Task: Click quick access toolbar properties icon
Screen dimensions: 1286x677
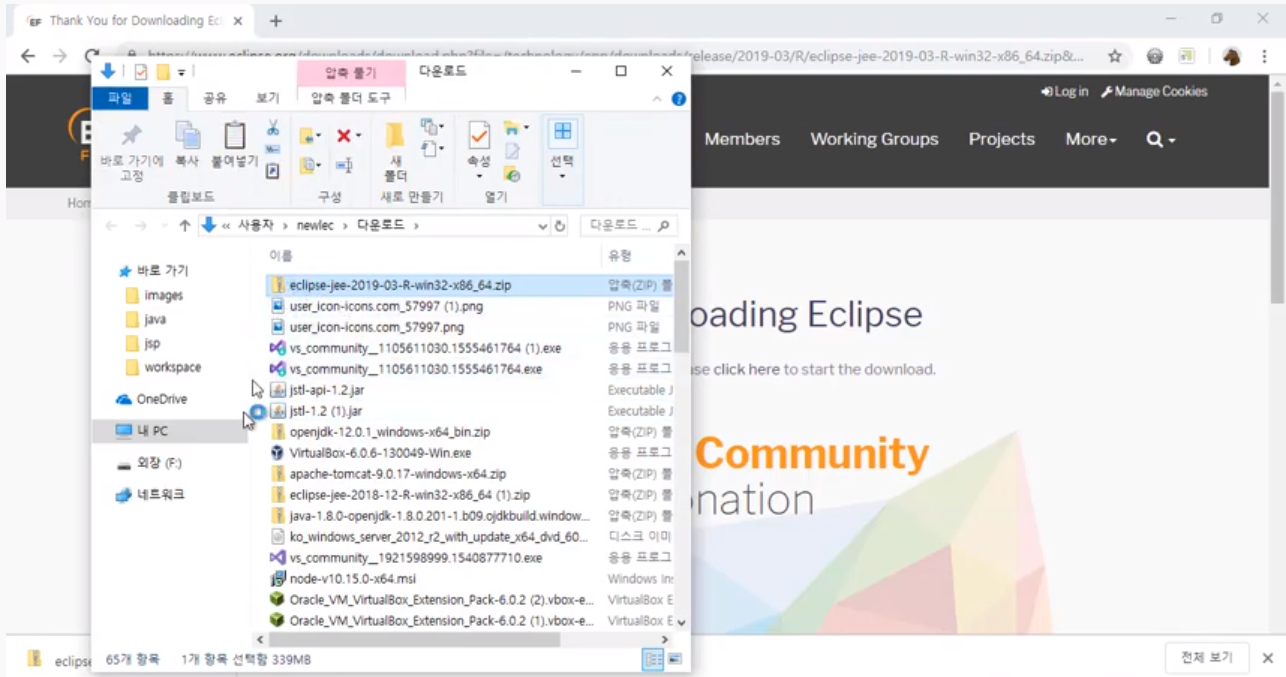Action: point(140,72)
